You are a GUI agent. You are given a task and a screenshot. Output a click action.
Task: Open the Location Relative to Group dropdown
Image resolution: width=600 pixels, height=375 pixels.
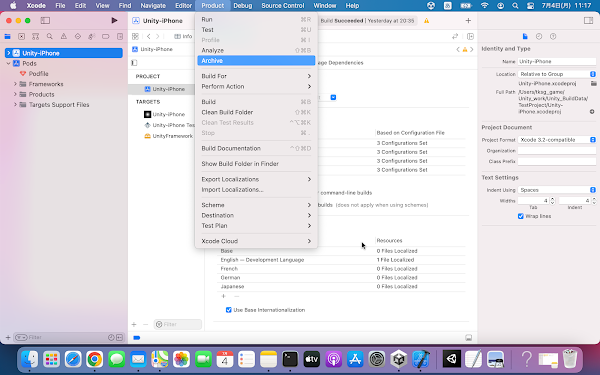click(x=557, y=74)
